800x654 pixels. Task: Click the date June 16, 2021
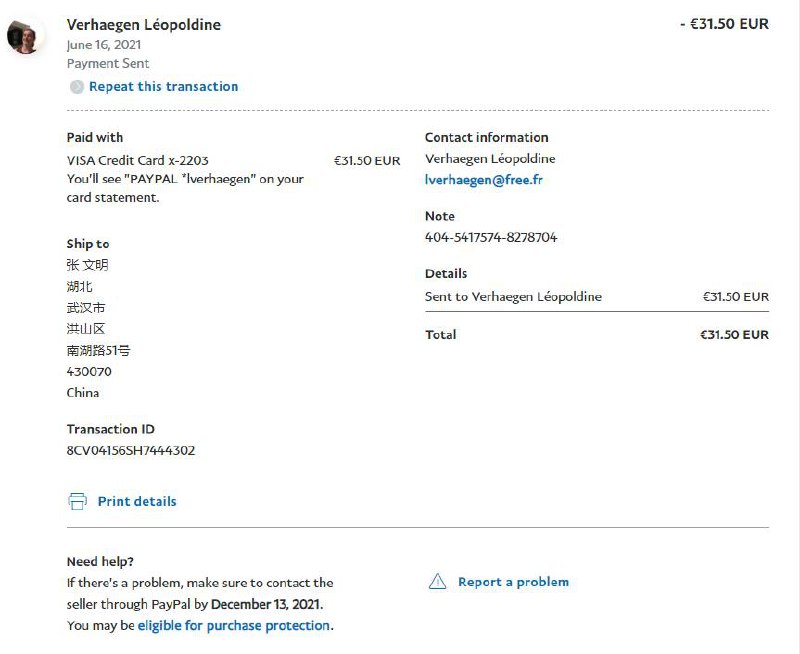coord(104,45)
